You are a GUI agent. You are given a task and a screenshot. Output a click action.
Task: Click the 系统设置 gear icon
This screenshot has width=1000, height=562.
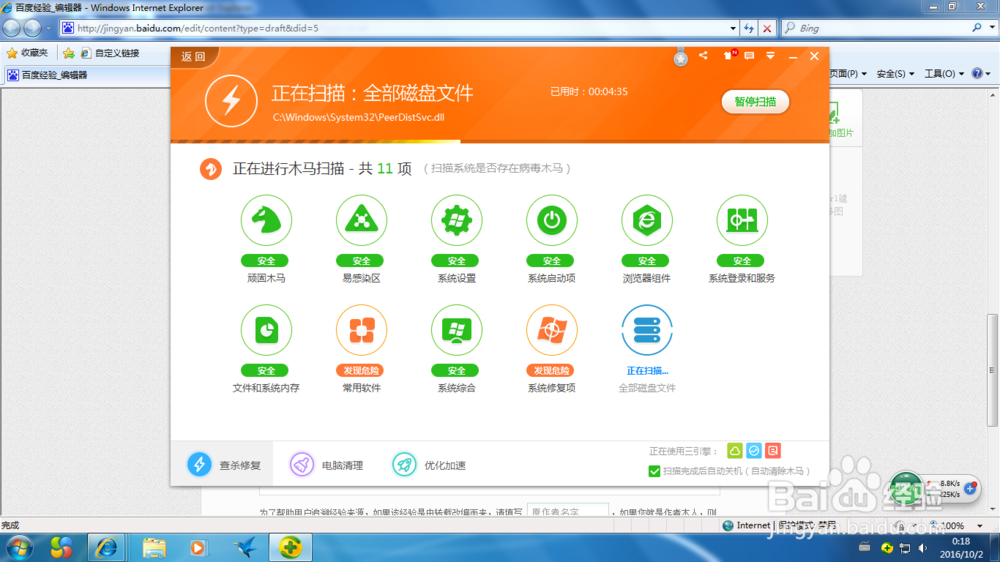pos(456,221)
